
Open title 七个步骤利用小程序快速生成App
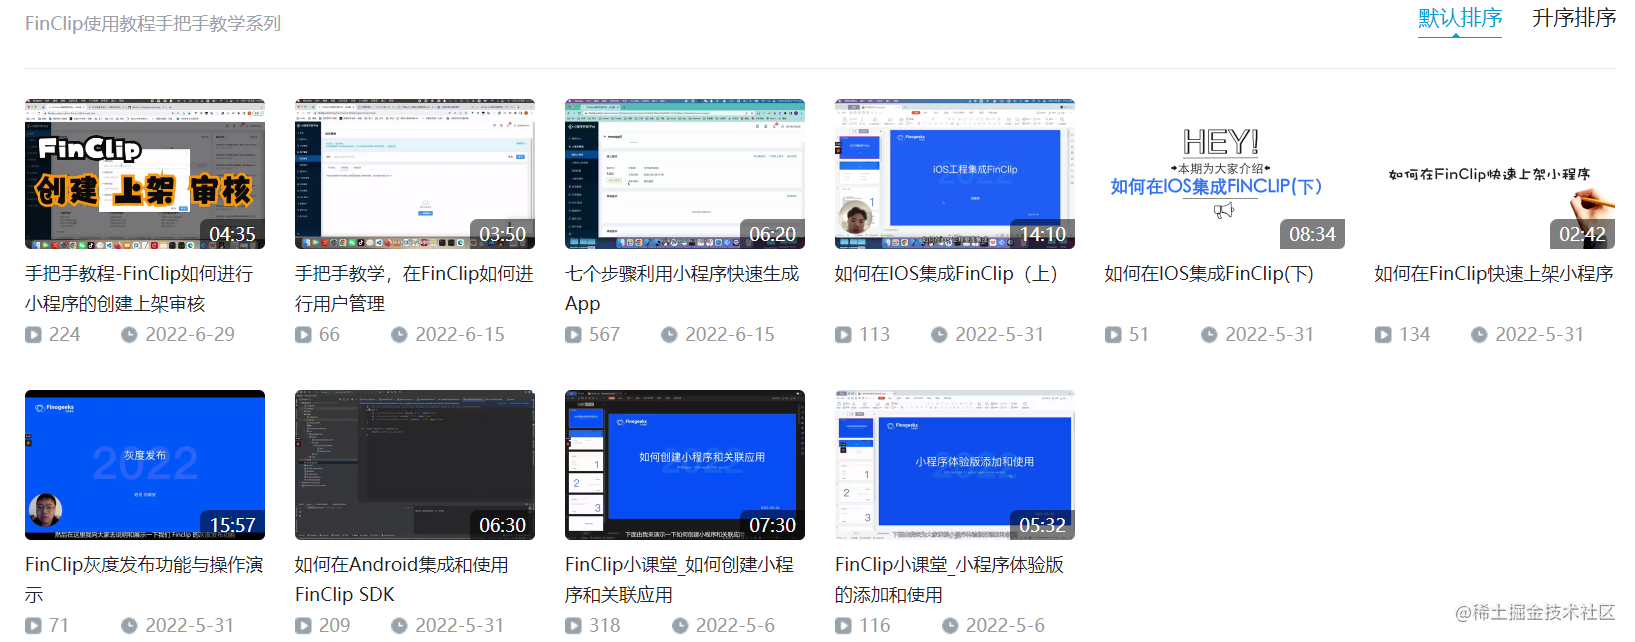(x=682, y=288)
